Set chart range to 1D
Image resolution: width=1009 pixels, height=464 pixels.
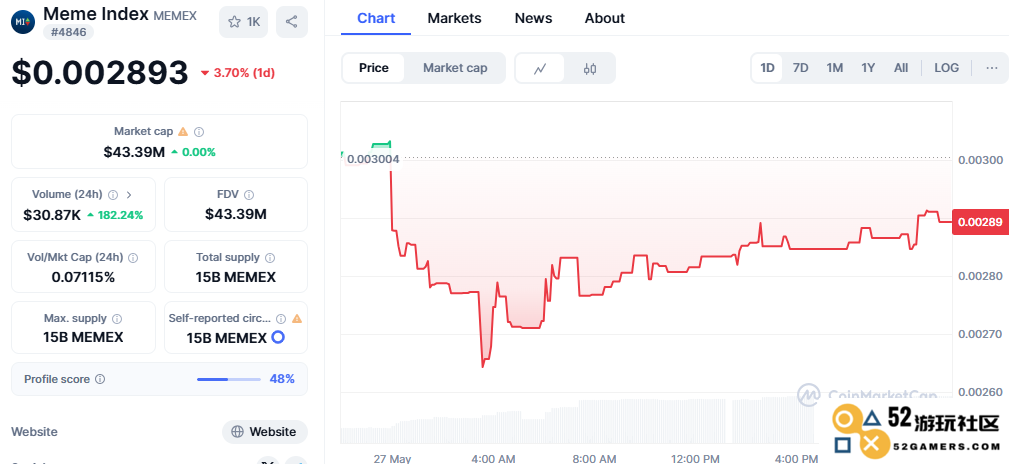[x=767, y=68]
